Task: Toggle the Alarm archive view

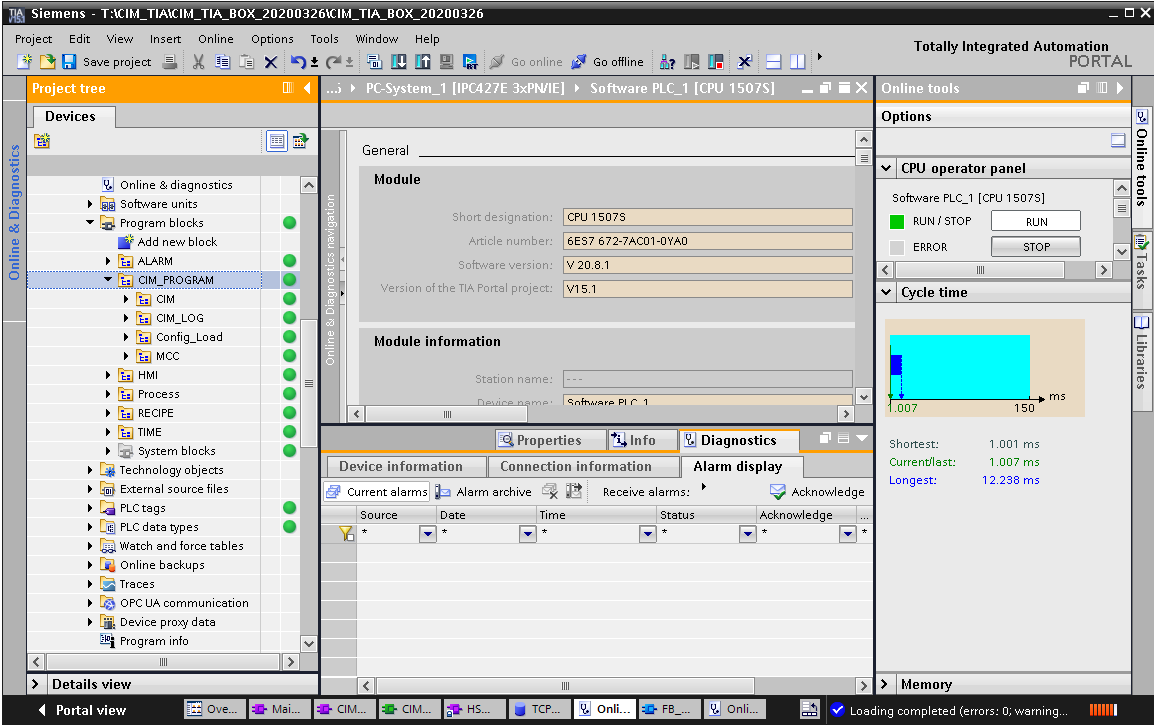Action: tap(484, 492)
